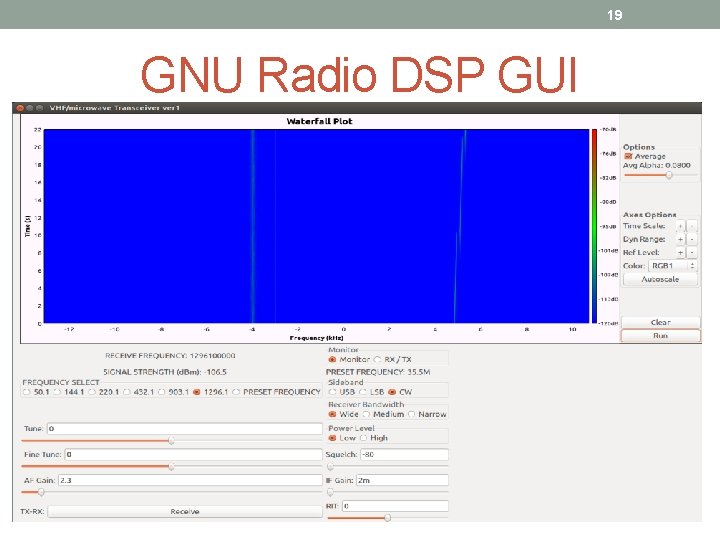
Task: Click the SIGNAL STRENGTH (dBm): -106.5 text
Action: click(165, 372)
